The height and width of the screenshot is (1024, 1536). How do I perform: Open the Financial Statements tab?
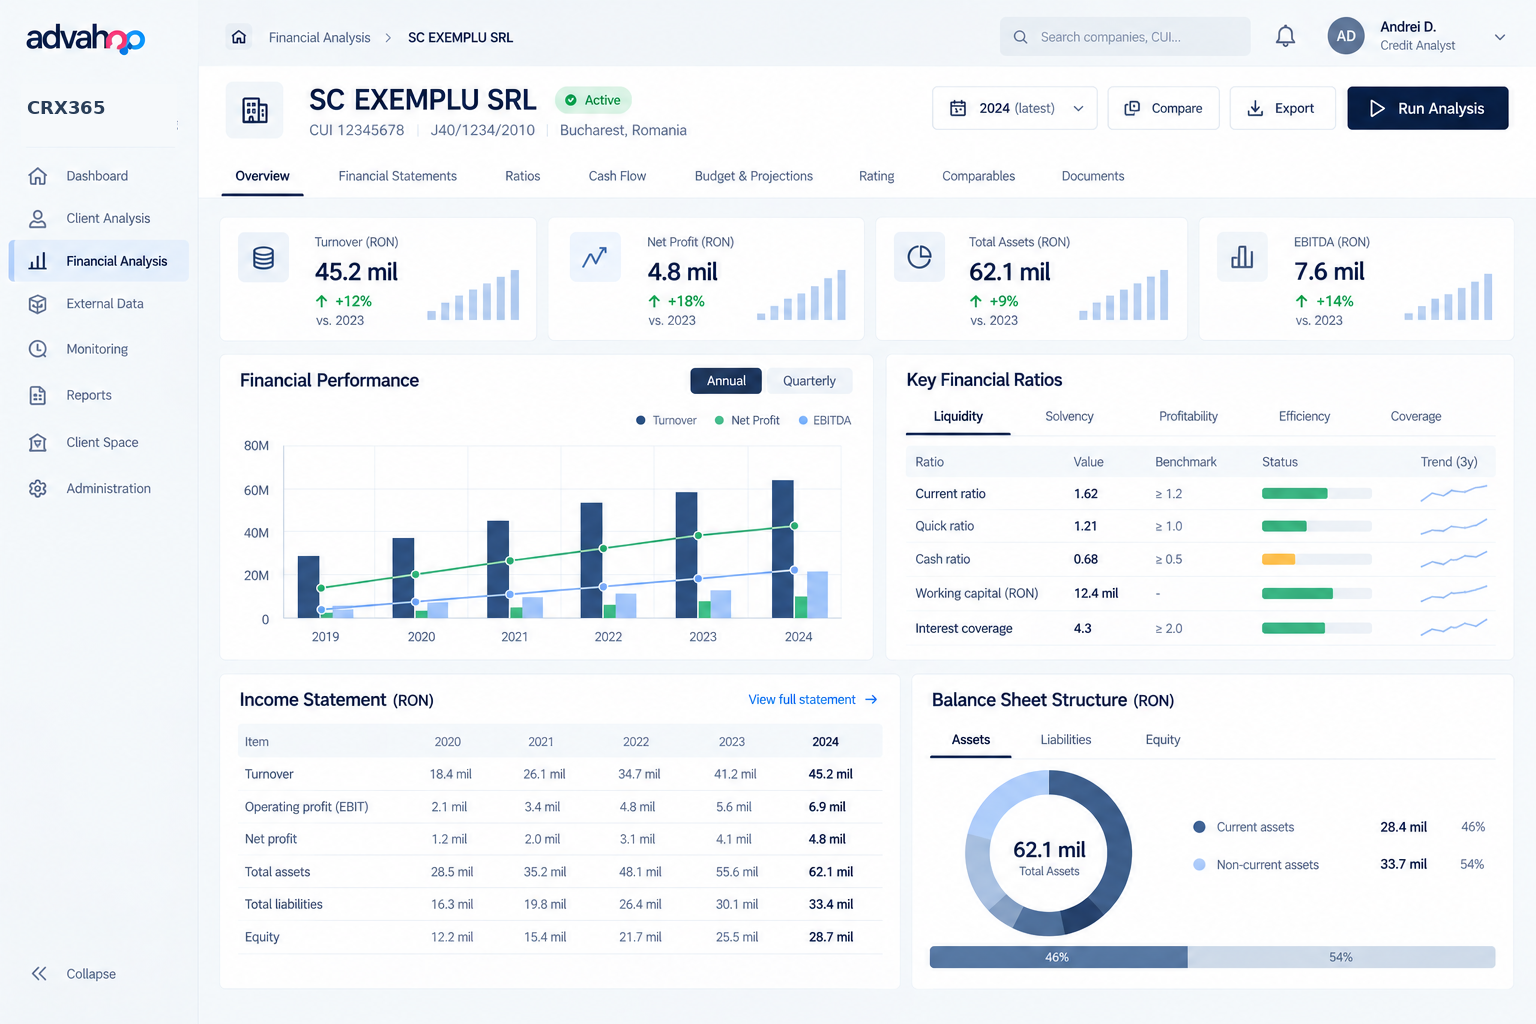[397, 176]
